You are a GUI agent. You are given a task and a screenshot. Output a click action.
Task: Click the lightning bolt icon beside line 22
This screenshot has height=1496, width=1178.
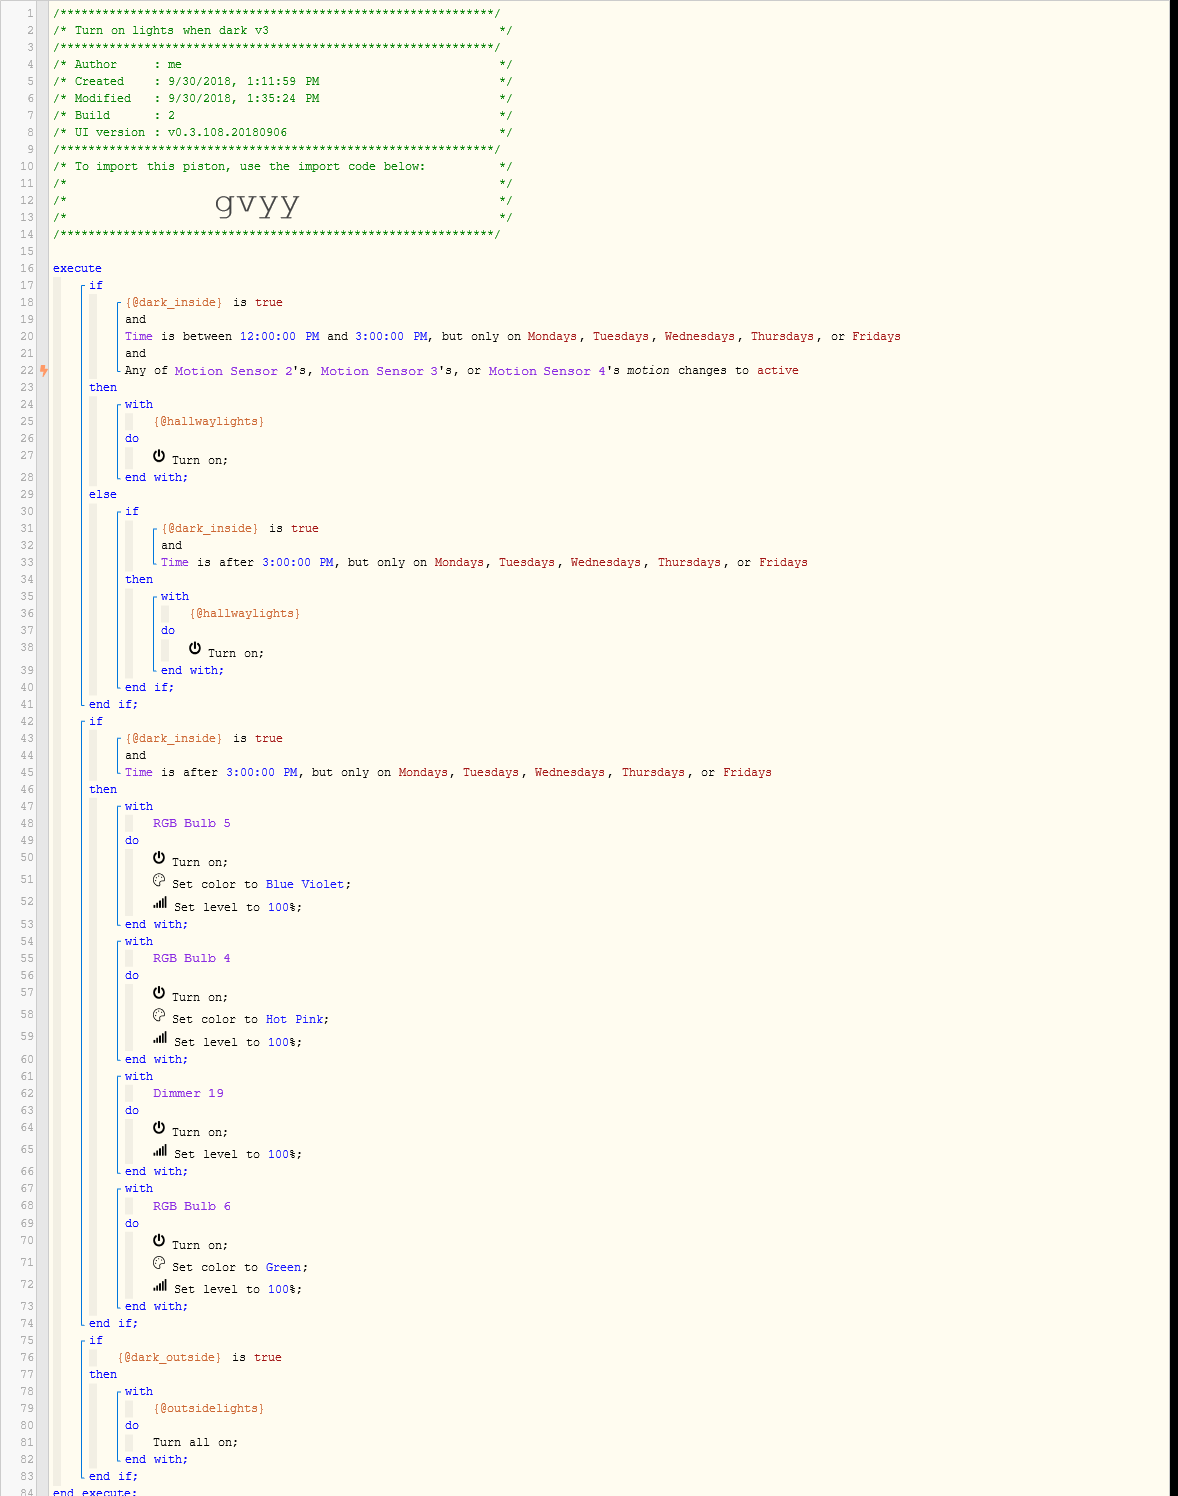click(x=43, y=370)
